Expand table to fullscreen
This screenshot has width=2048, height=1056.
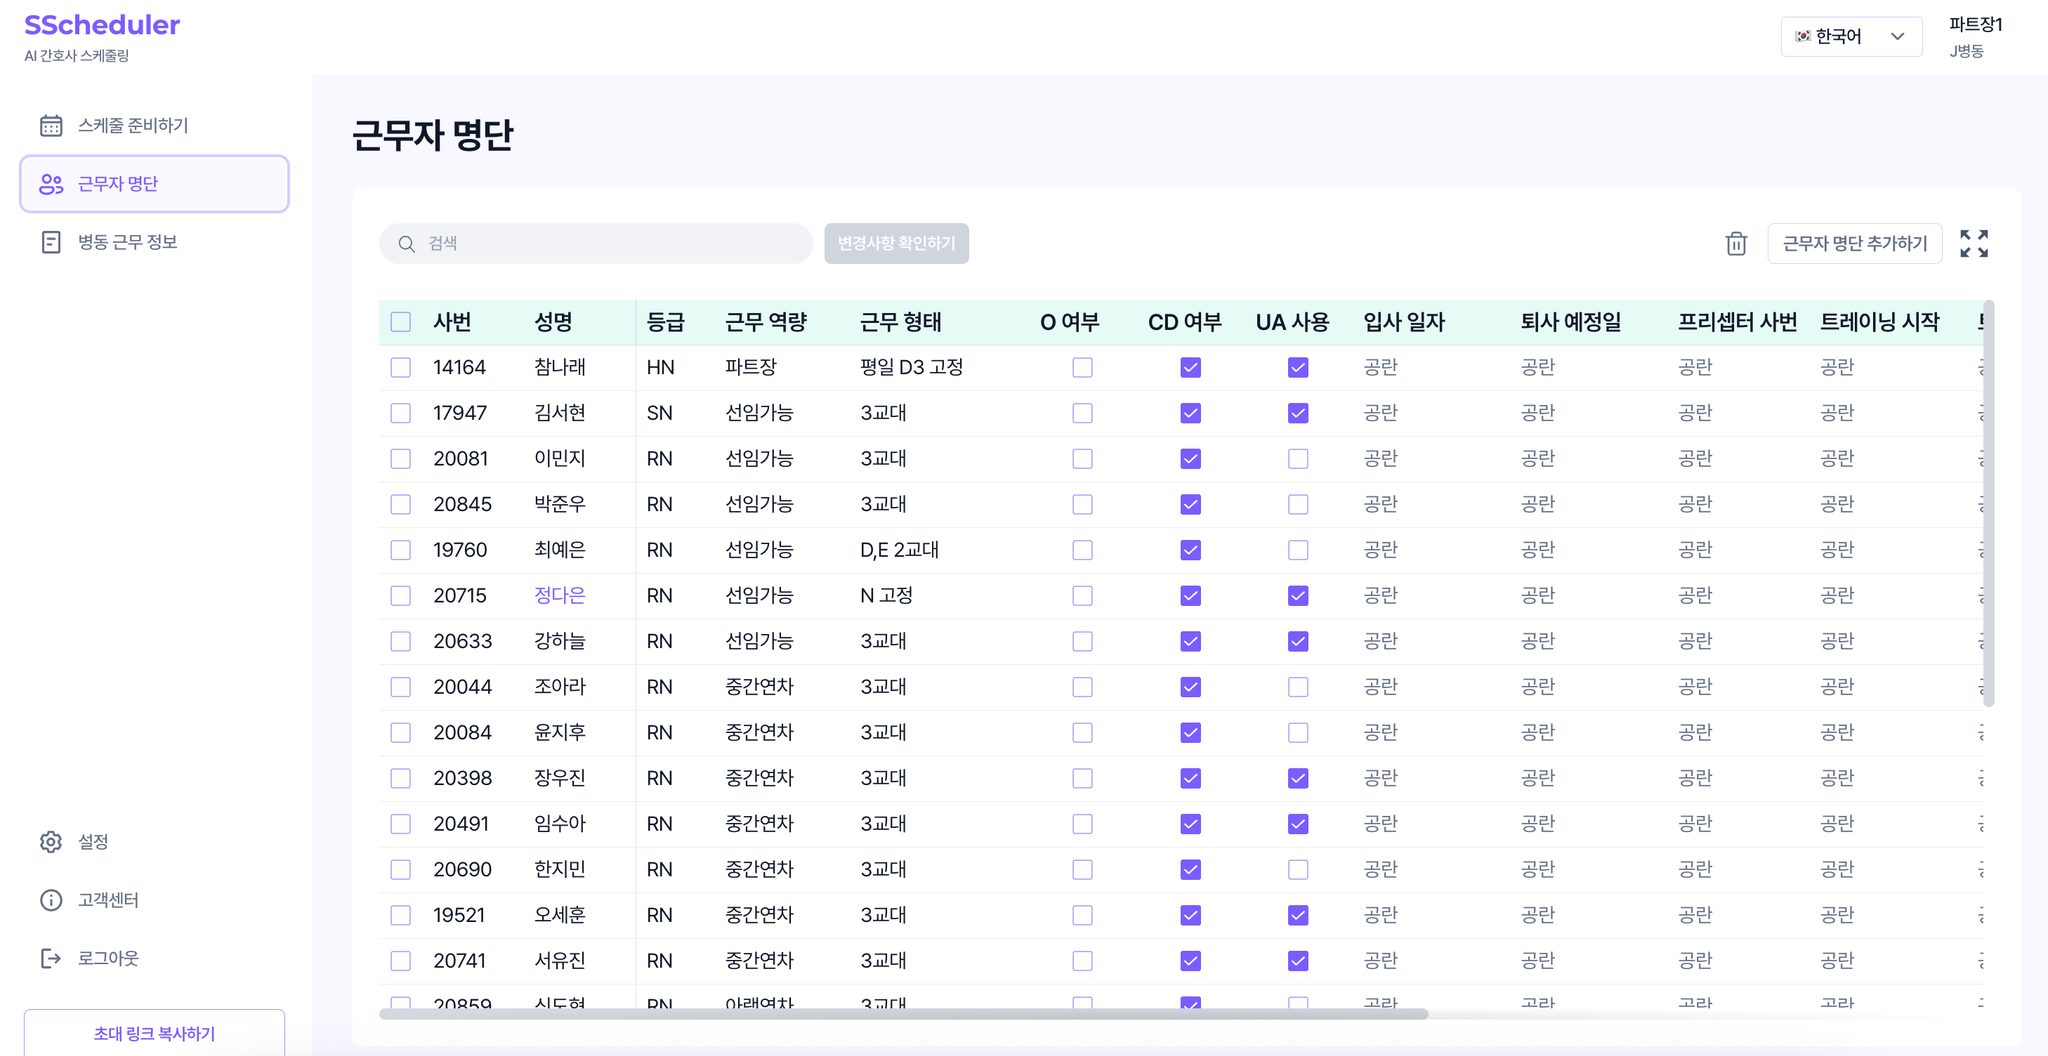click(1974, 243)
